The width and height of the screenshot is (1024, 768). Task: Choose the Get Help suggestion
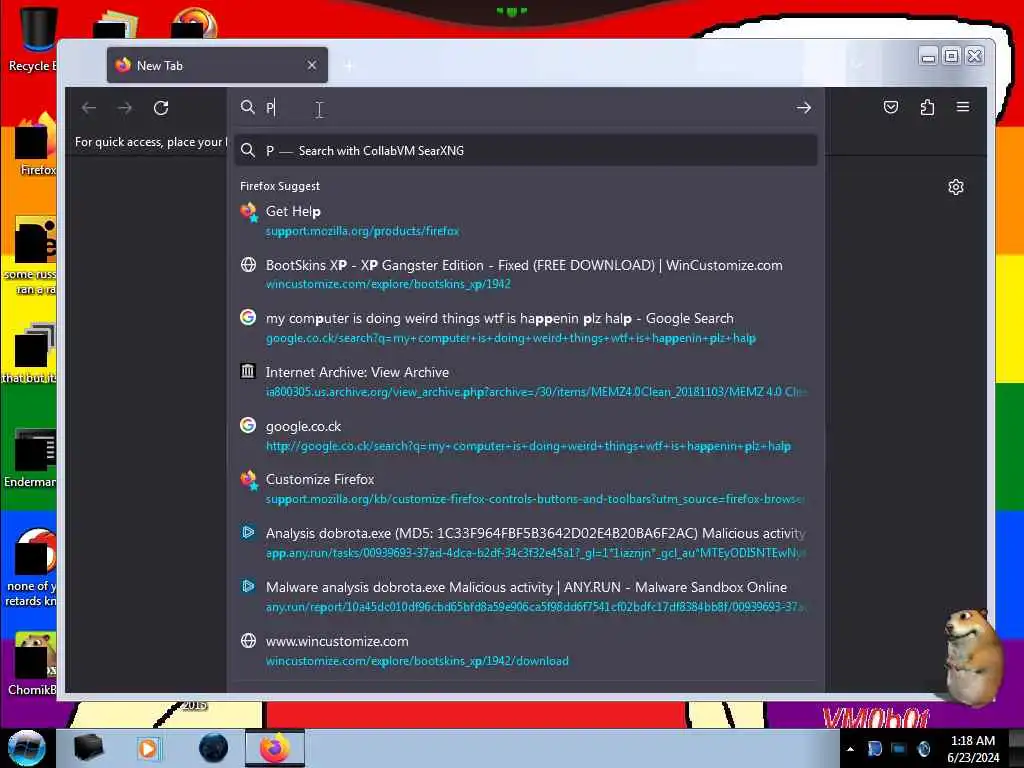point(526,221)
